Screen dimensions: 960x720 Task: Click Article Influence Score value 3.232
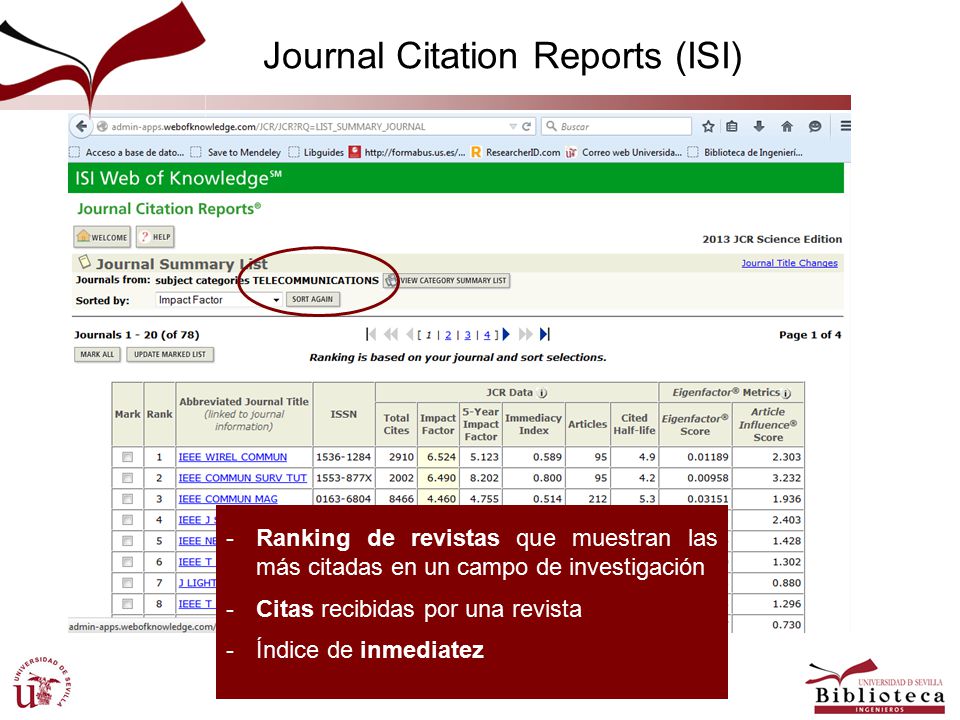coord(786,478)
